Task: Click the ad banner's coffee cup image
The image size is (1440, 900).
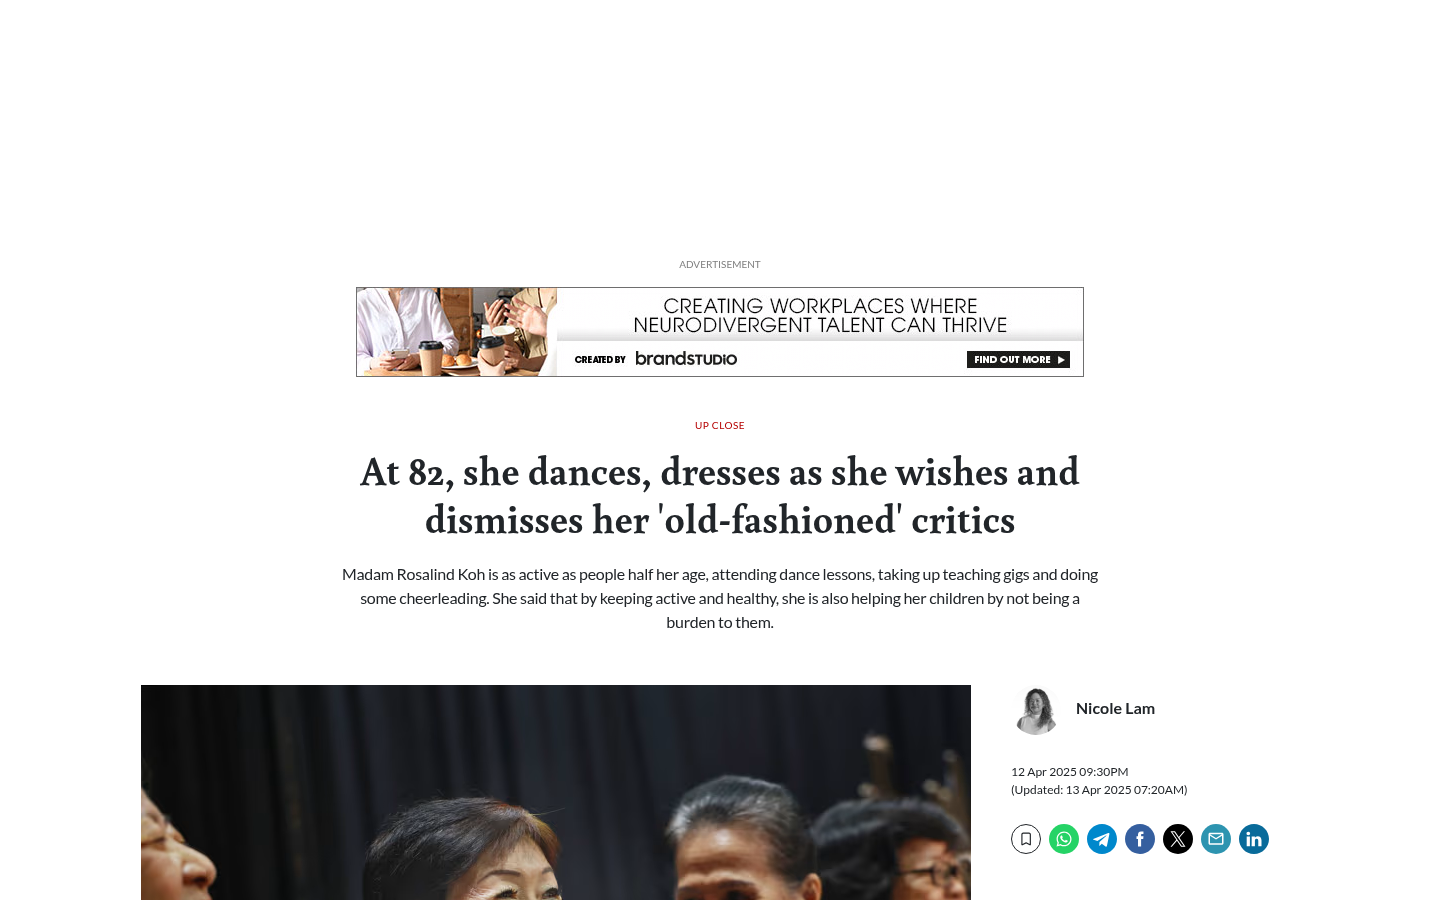Action: click(x=457, y=332)
